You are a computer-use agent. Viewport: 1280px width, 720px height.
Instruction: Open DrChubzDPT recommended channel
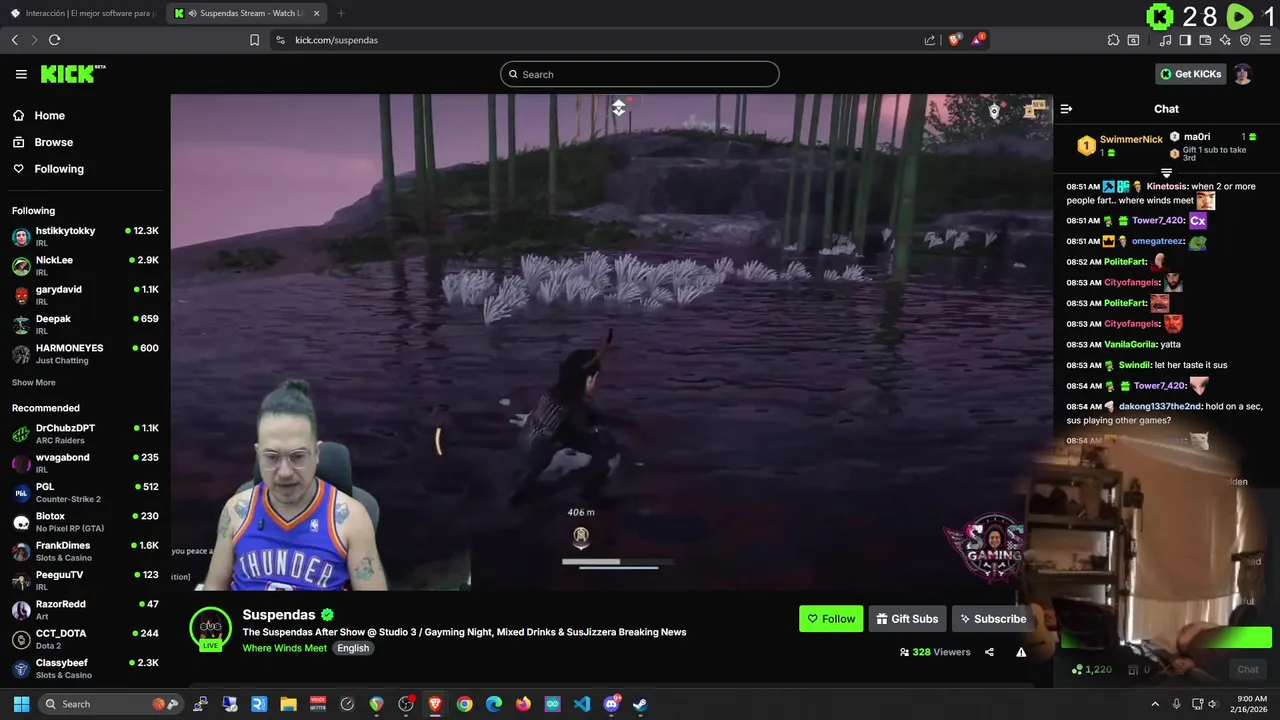[85, 434]
